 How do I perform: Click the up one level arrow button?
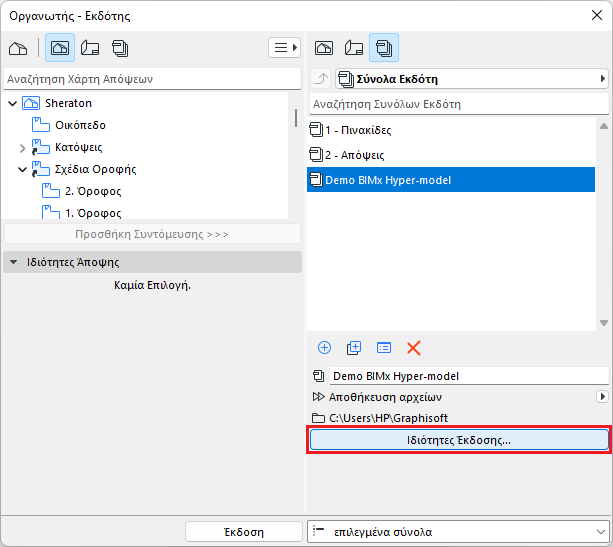pyautogui.click(x=321, y=79)
